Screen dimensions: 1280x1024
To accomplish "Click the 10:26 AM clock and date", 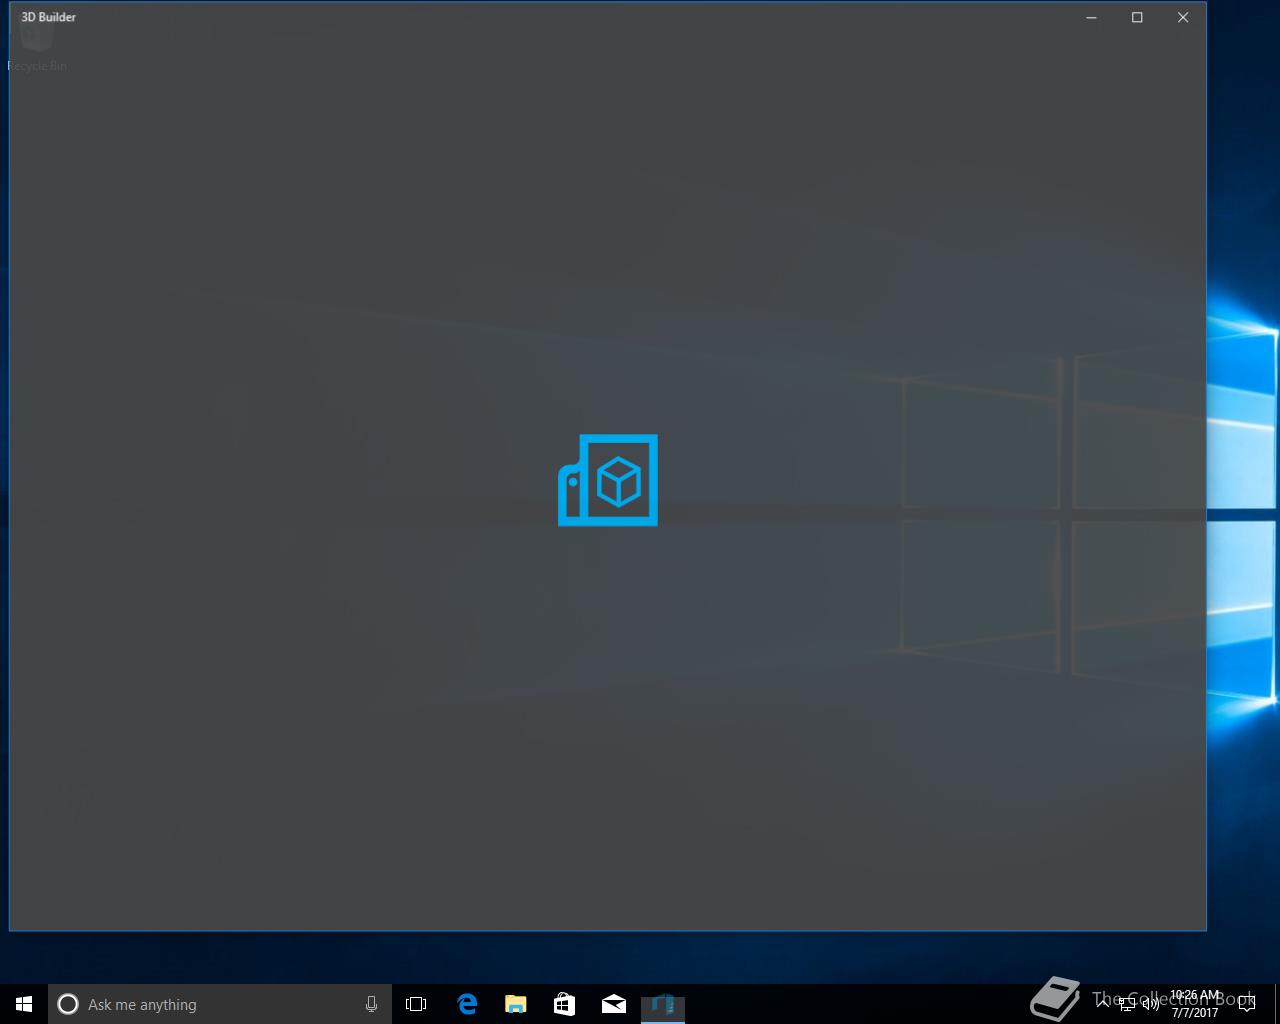I will [1195, 1004].
